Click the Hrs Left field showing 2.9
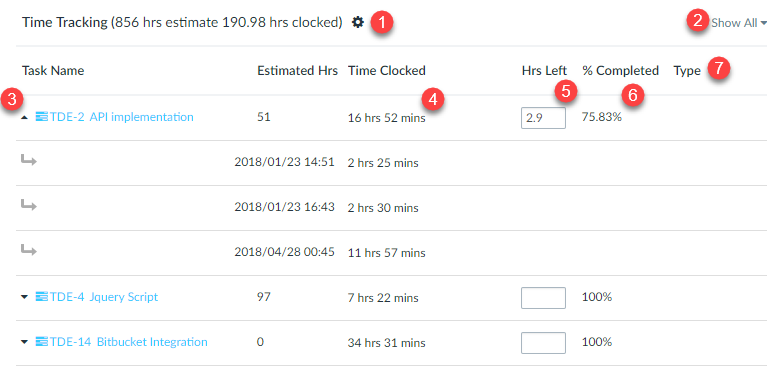The width and height of the screenshot is (776, 372). tap(543, 119)
